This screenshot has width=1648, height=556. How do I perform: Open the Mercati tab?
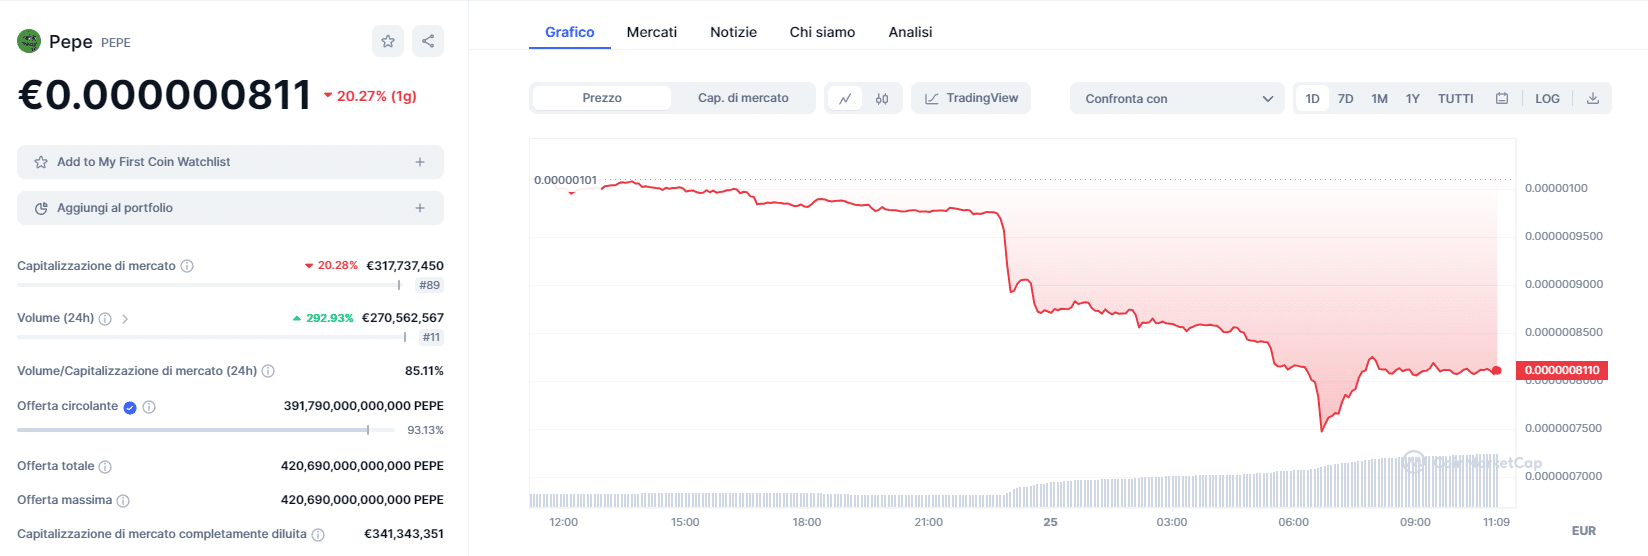[652, 32]
